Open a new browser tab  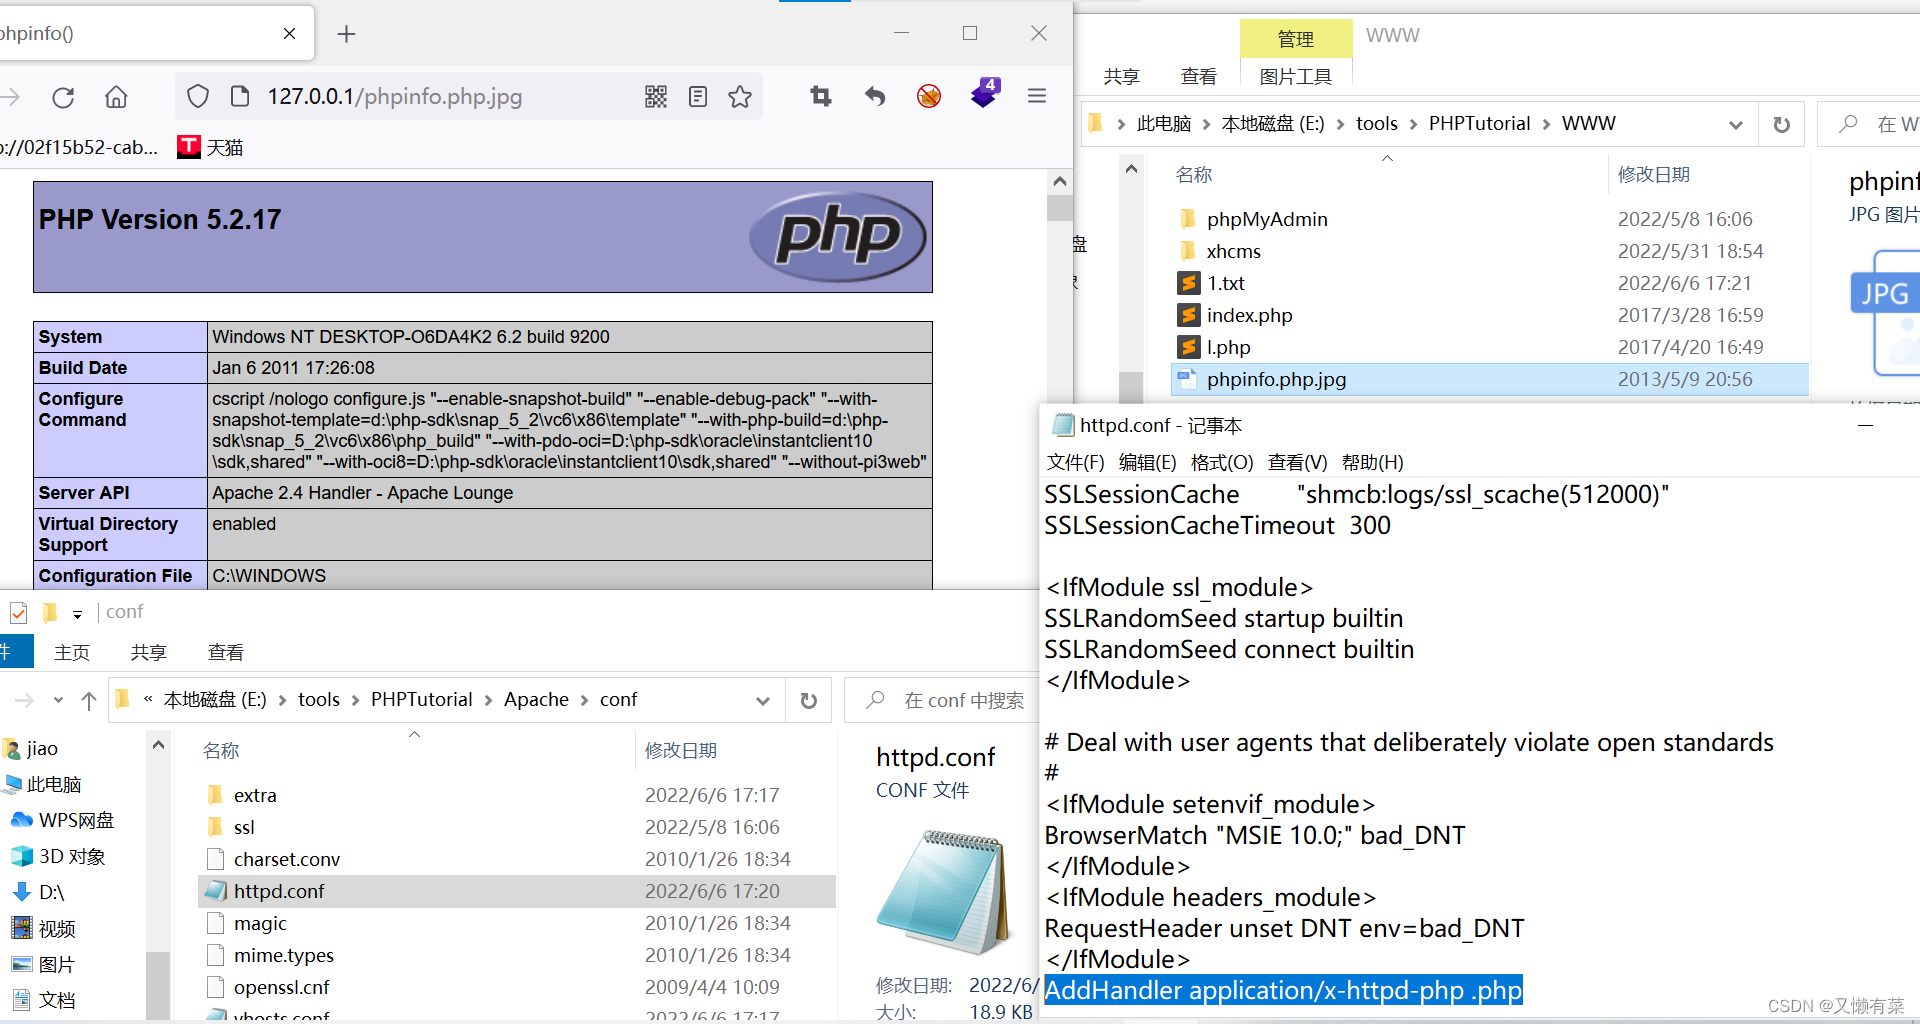pyautogui.click(x=346, y=34)
